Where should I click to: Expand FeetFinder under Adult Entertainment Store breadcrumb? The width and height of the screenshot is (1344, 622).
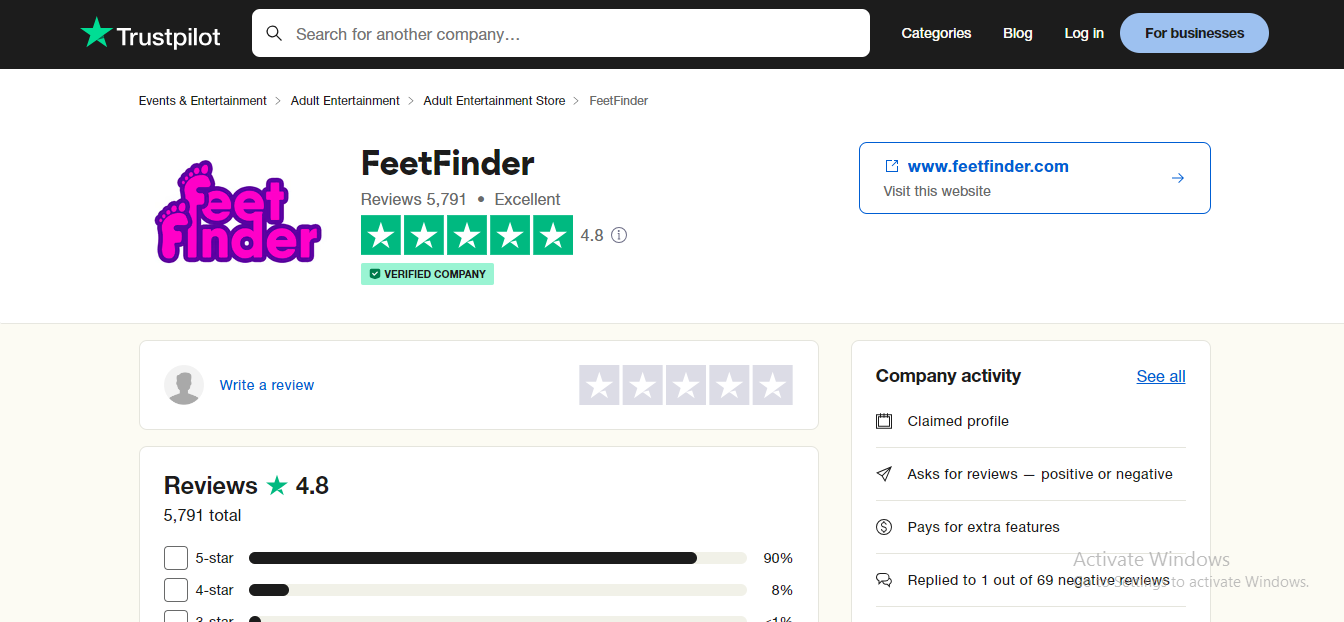(x=618, y=100)
